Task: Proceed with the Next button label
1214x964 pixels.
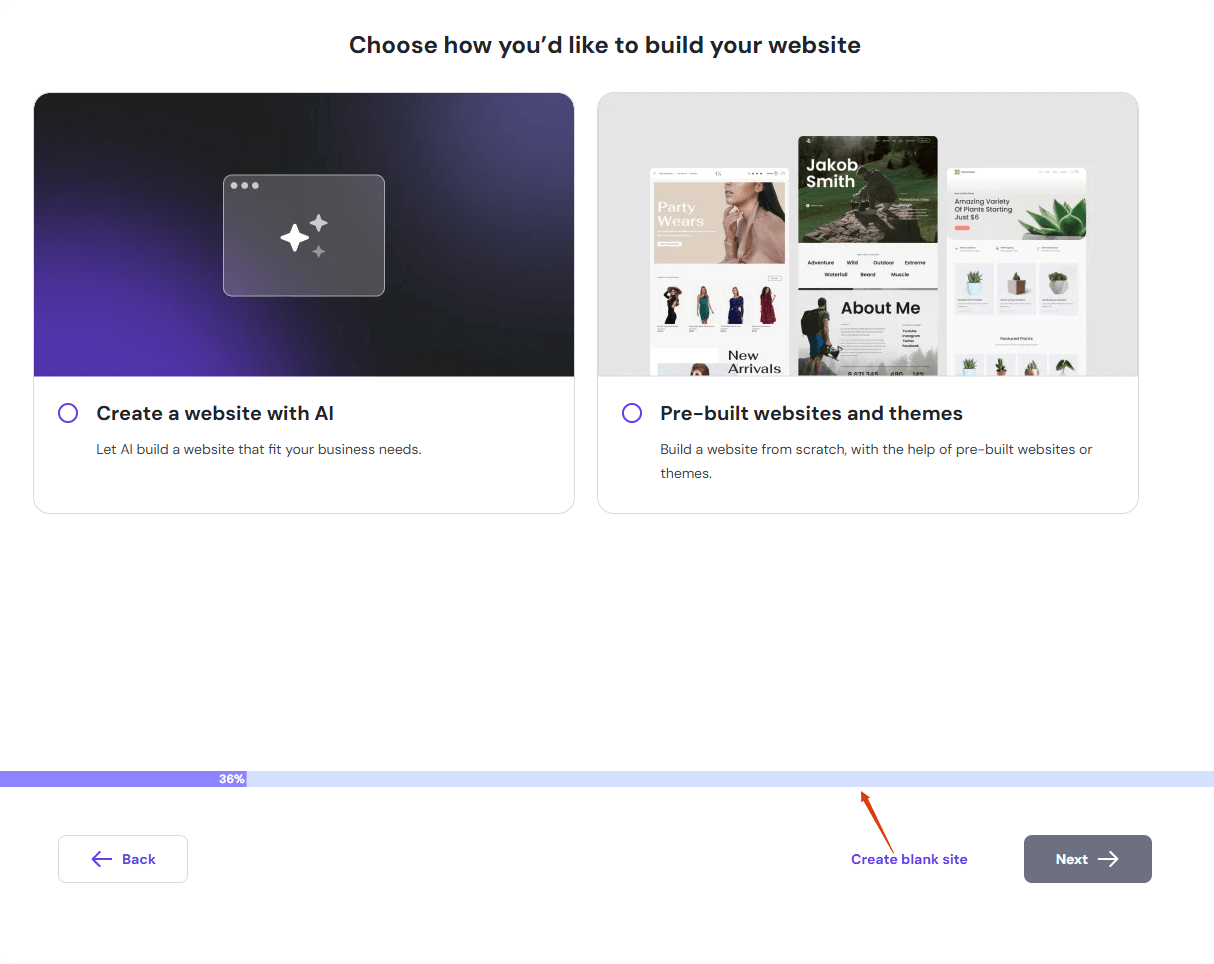Action: pos(1071,859)
